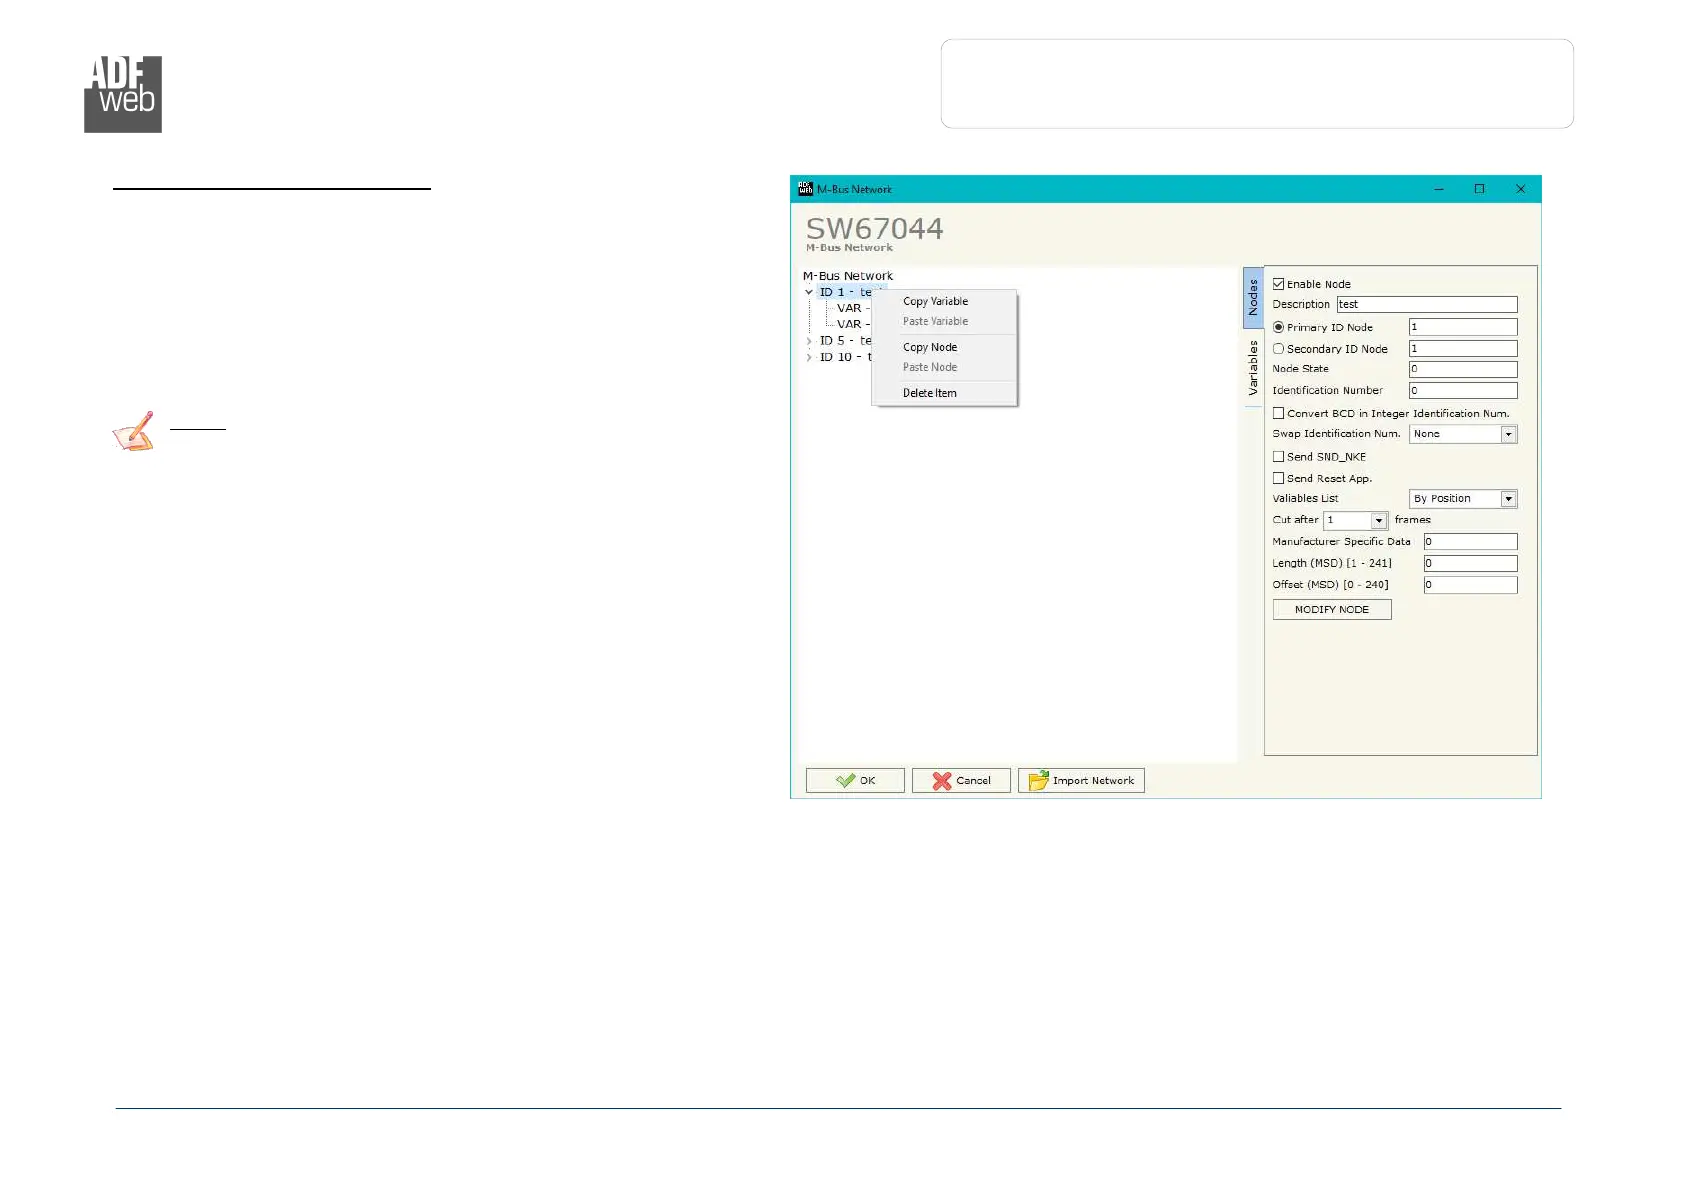Click the Secondary ID Node value field
The height and width of the screenshot is (1190, 1684).
pos(1463,349)
